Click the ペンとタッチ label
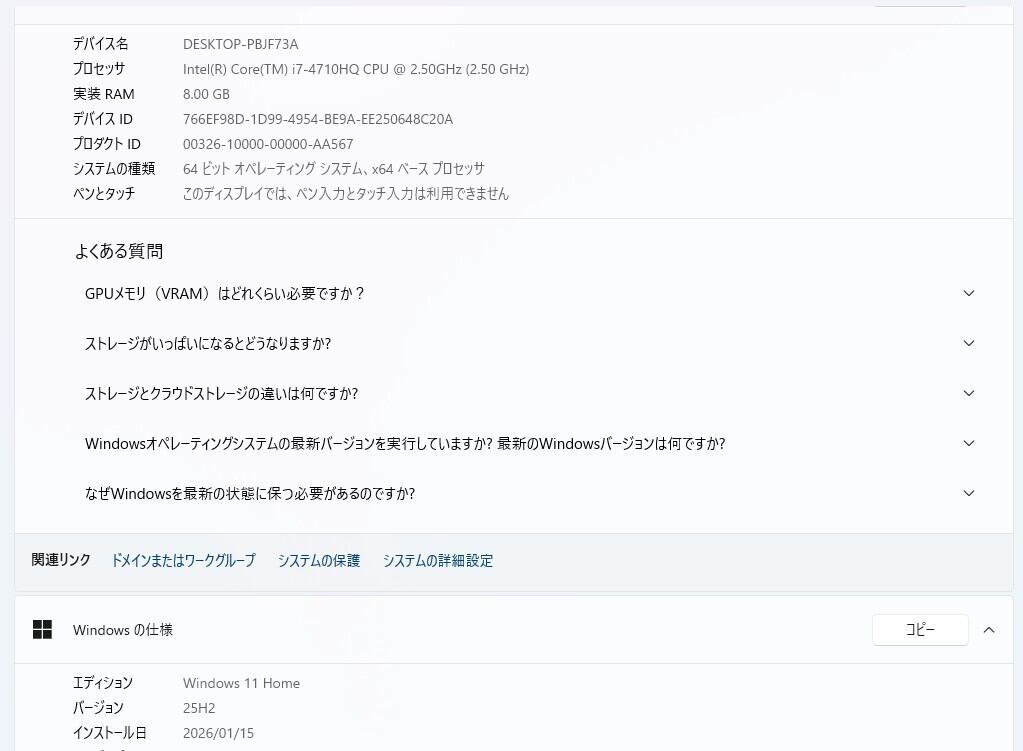Screen dimensions: 1023x751 (104, 194)
